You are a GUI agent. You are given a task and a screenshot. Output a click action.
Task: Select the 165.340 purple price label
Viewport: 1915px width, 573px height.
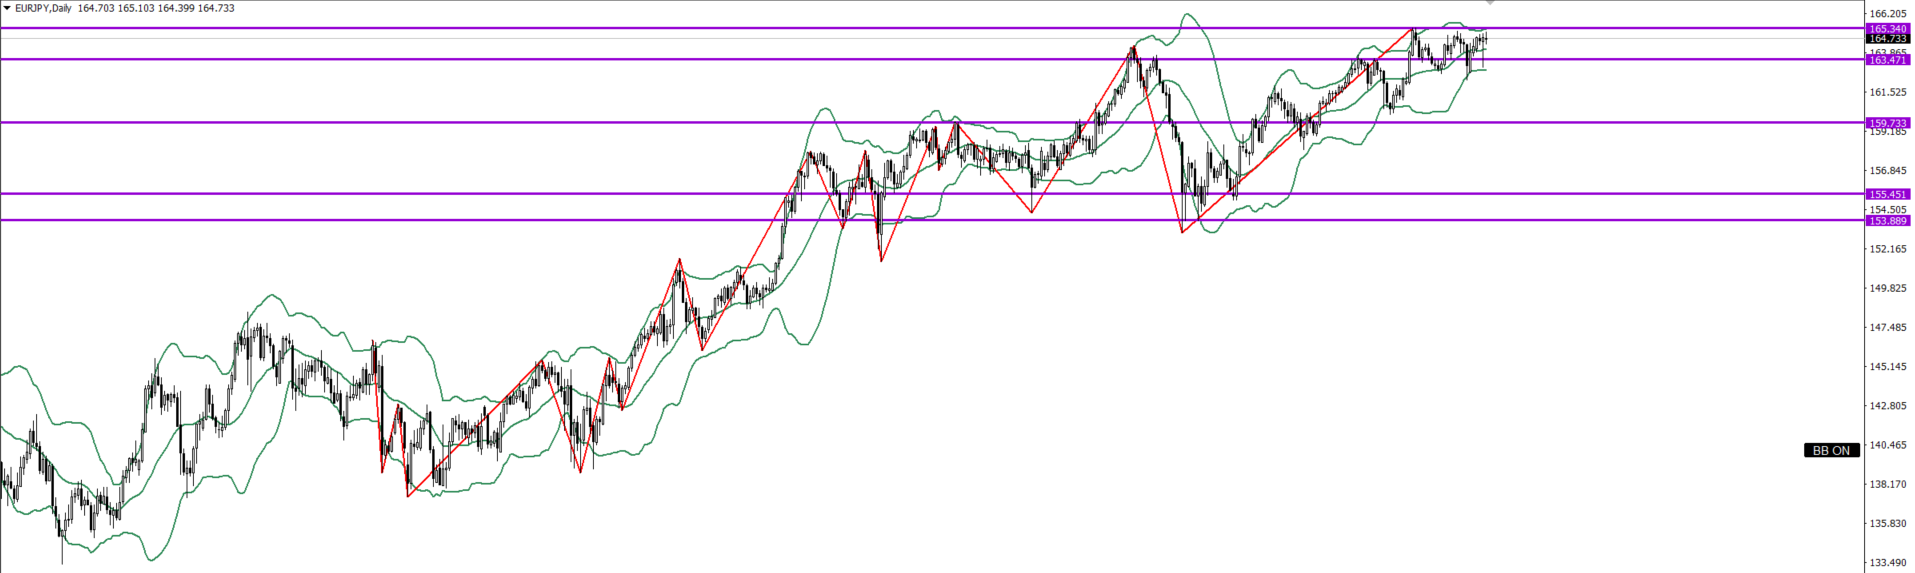(x=1888, y=29)
